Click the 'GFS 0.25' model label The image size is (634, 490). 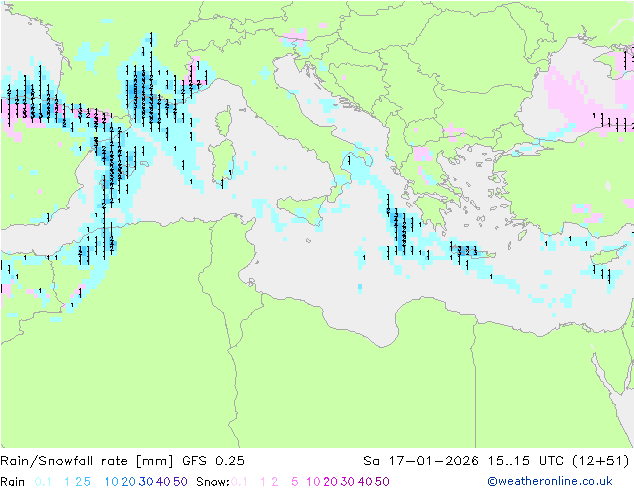213,461
